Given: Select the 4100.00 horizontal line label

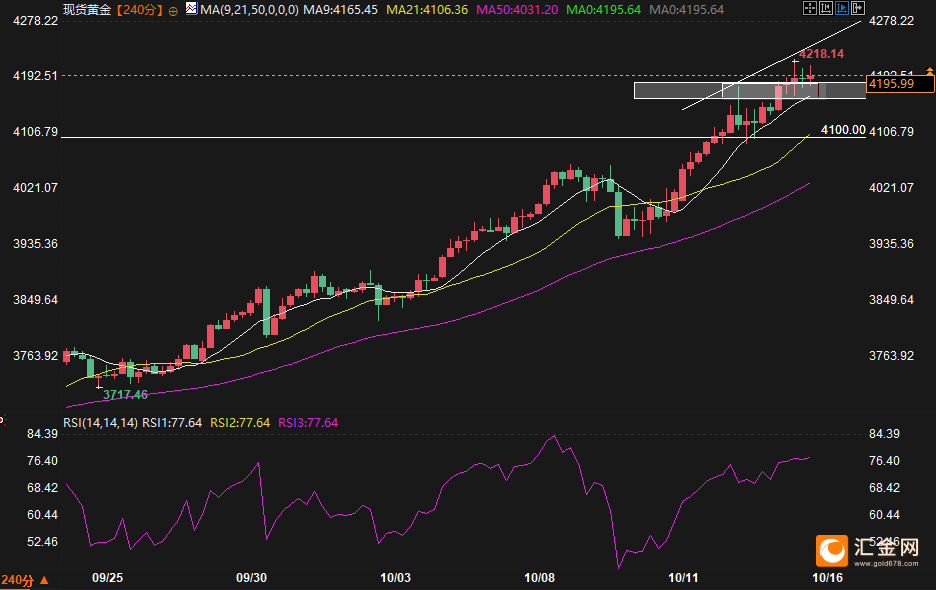Looking at the screenshot, I should (842, 130).
